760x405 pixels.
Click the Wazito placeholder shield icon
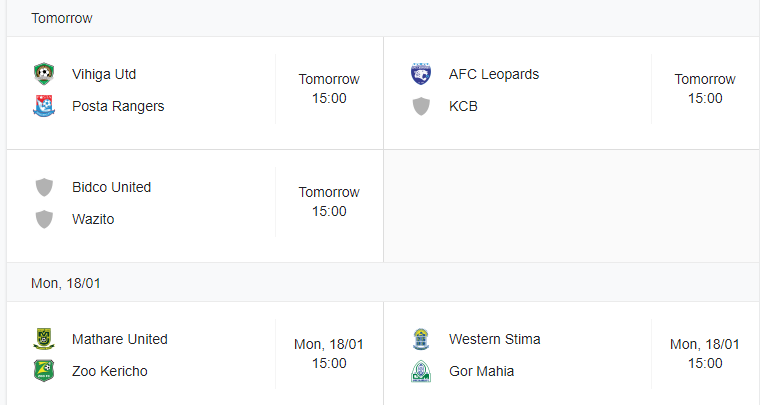(44, 219)
